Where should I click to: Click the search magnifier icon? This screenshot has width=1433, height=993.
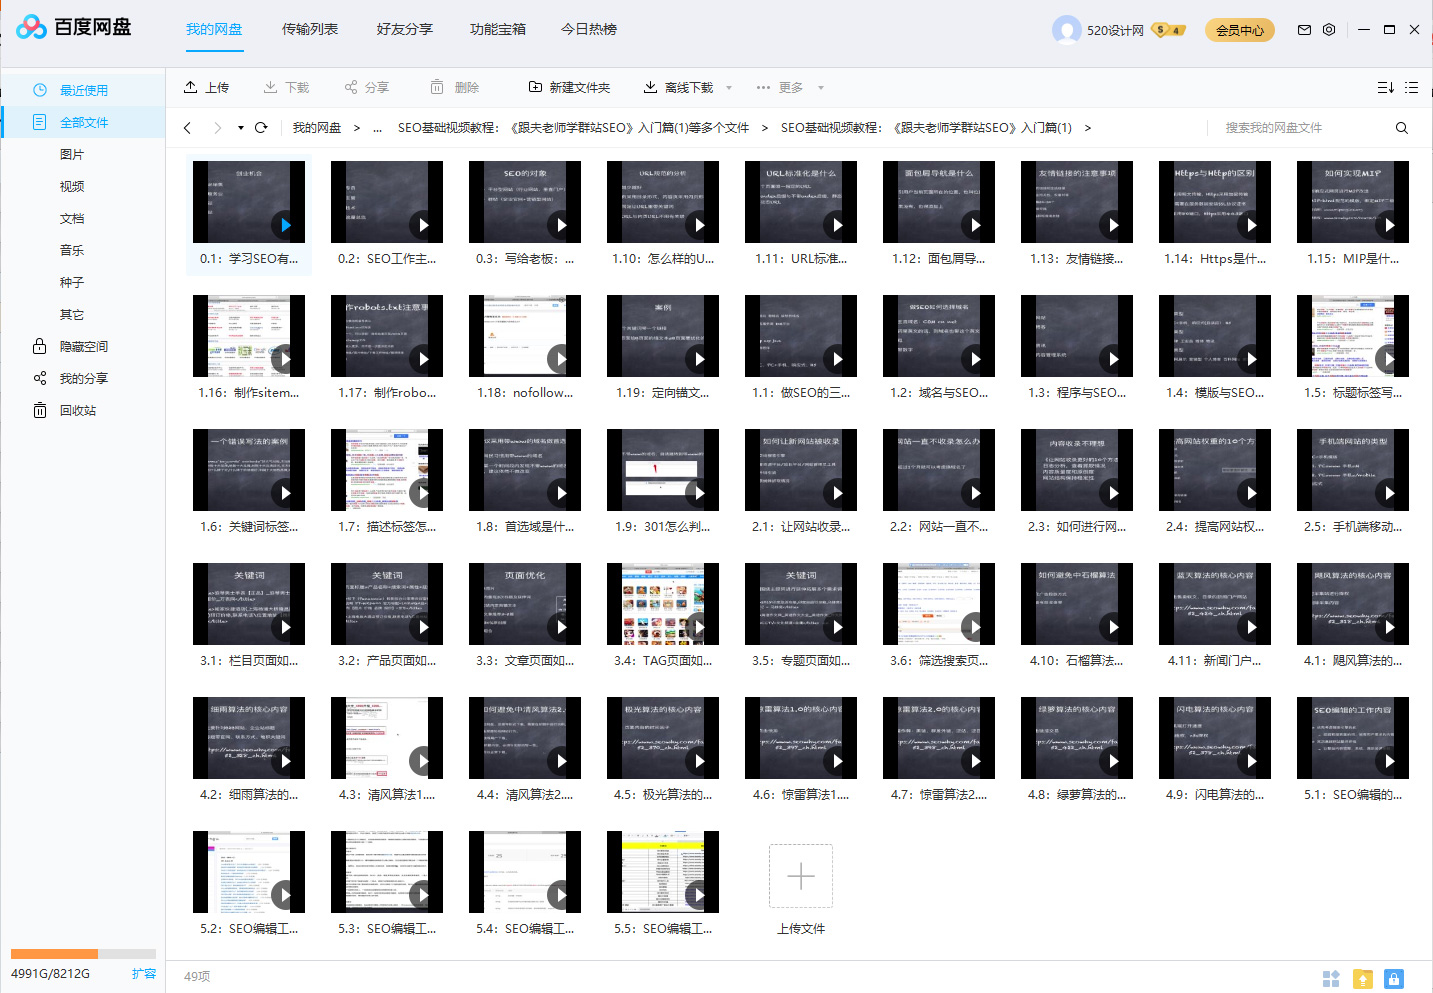click(x=1402, y=128)
